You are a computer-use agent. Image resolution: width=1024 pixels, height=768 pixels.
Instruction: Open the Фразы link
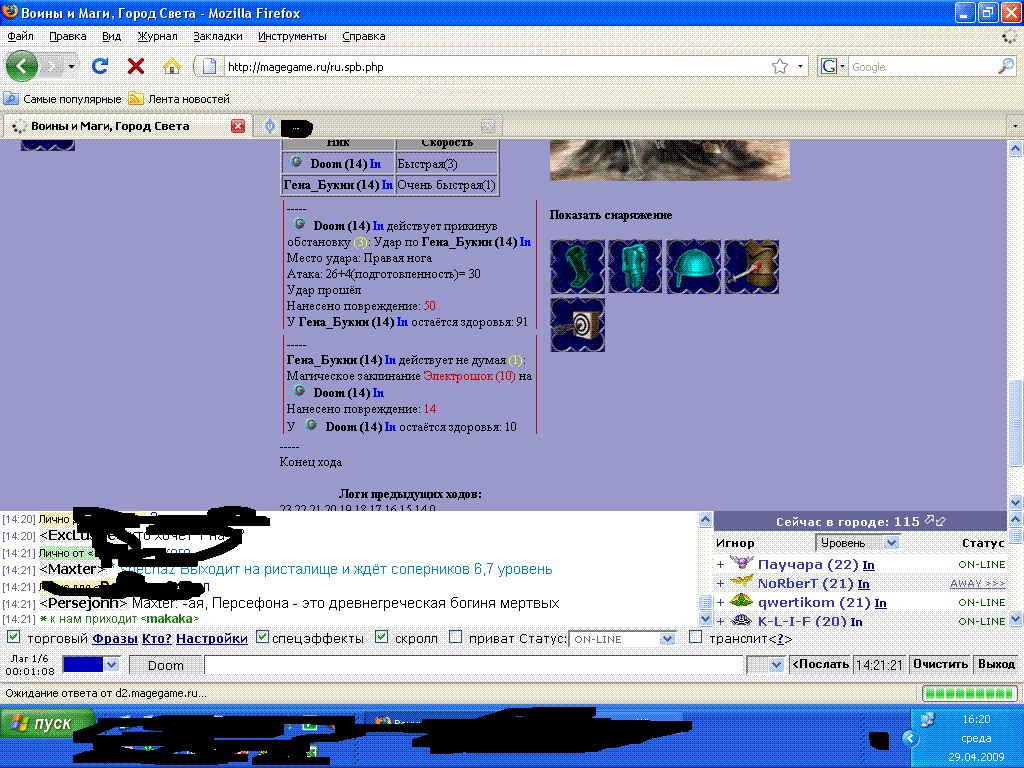[x=115, y=638]
